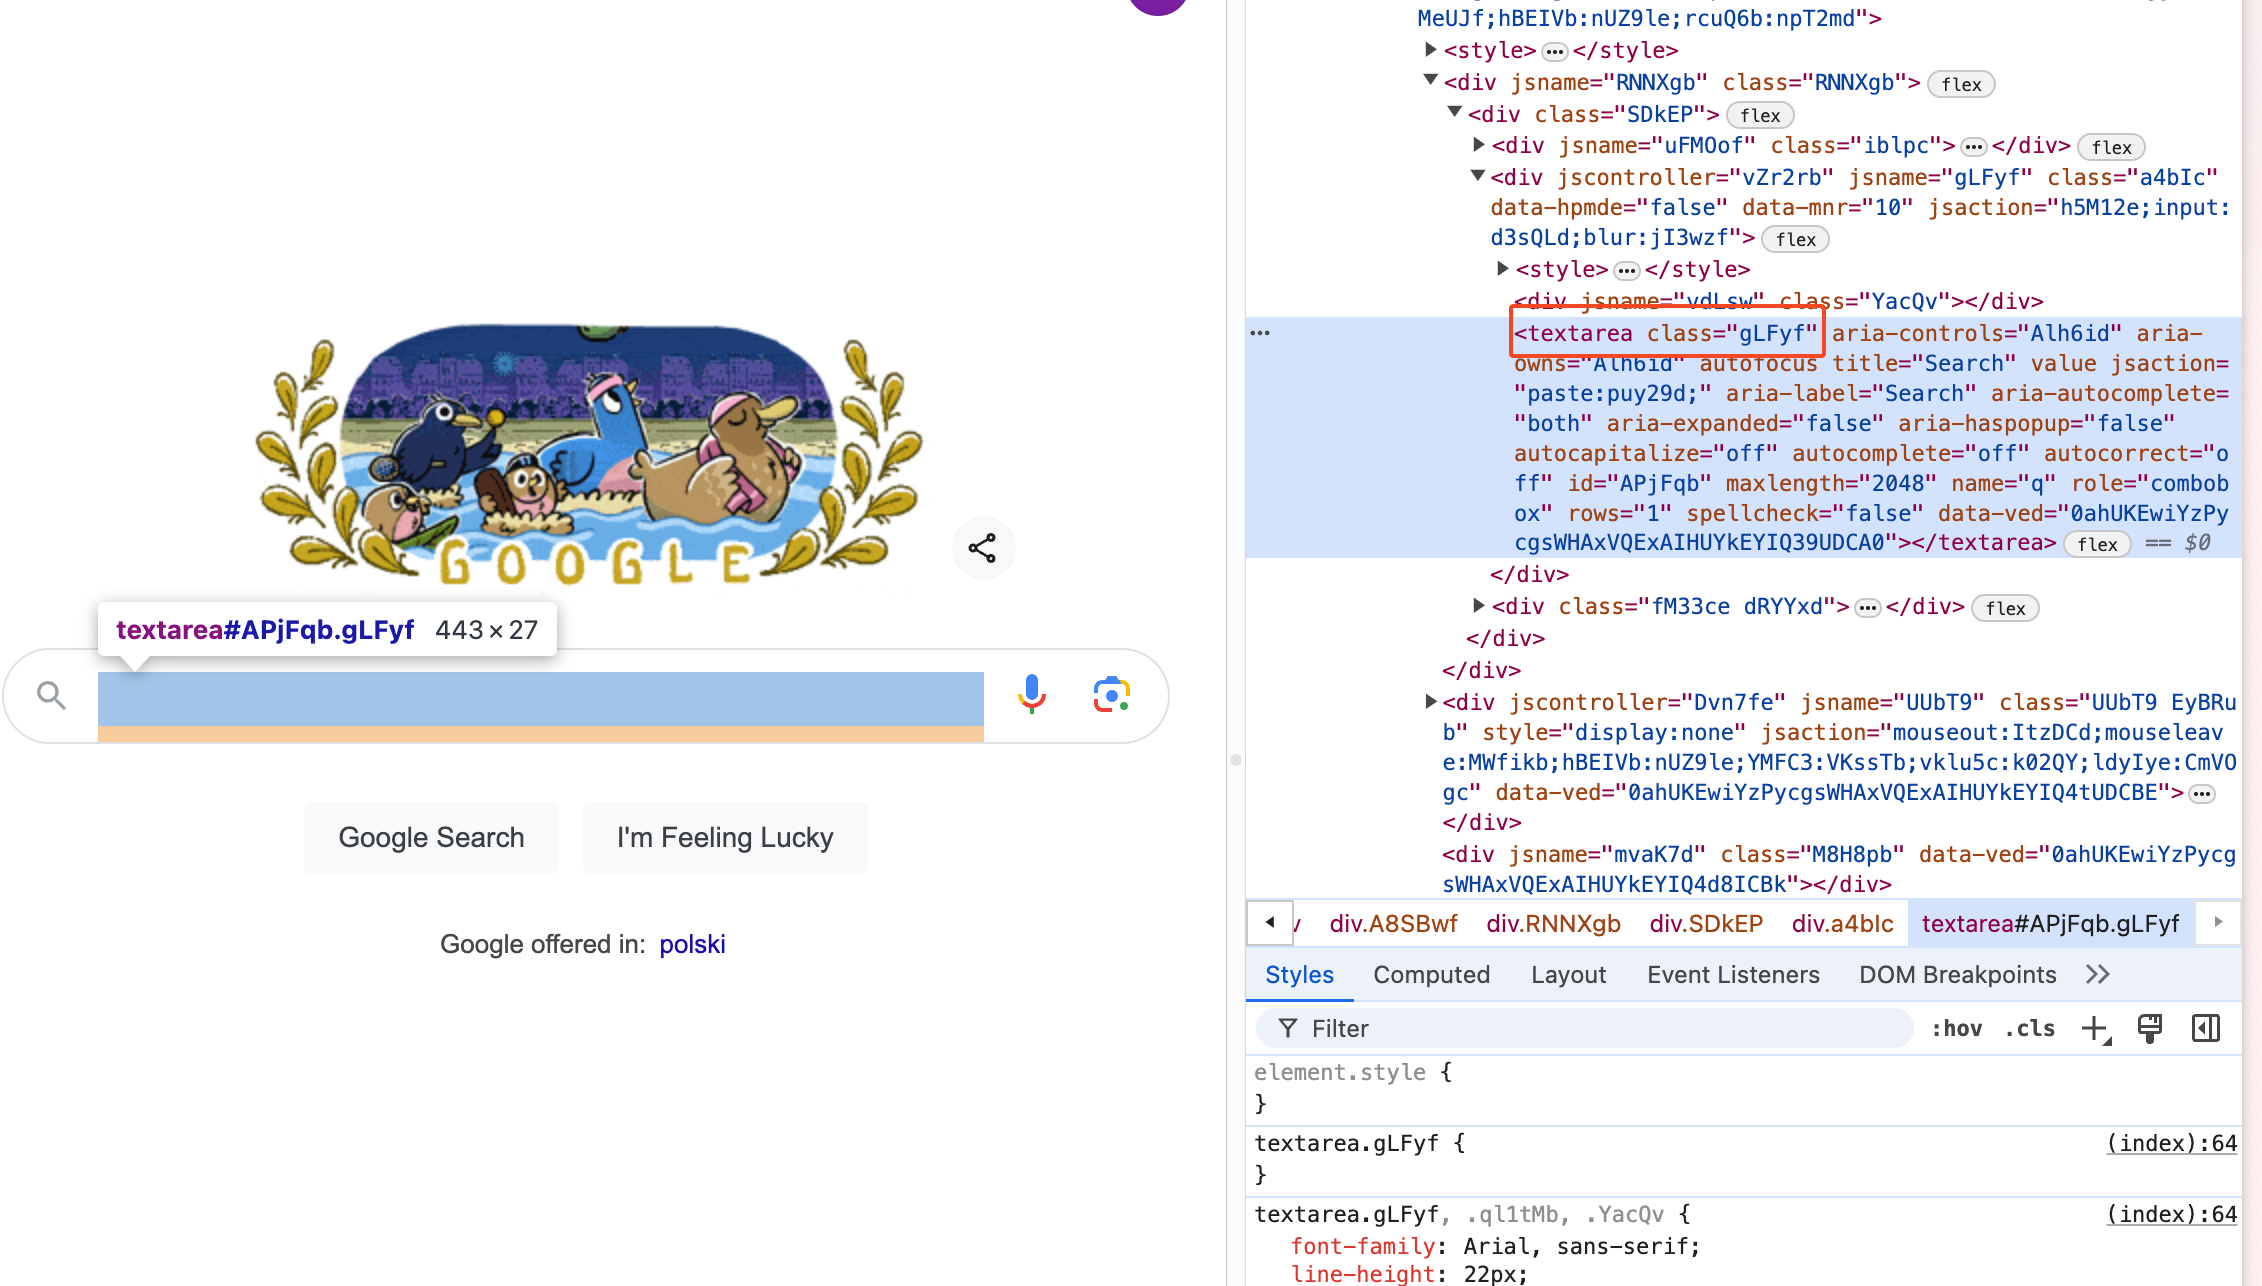Open (index):64 source link for textarea.gLFyf rule
The width and height of the screenshot is (2262, 1286).
pos(2171,1143)
